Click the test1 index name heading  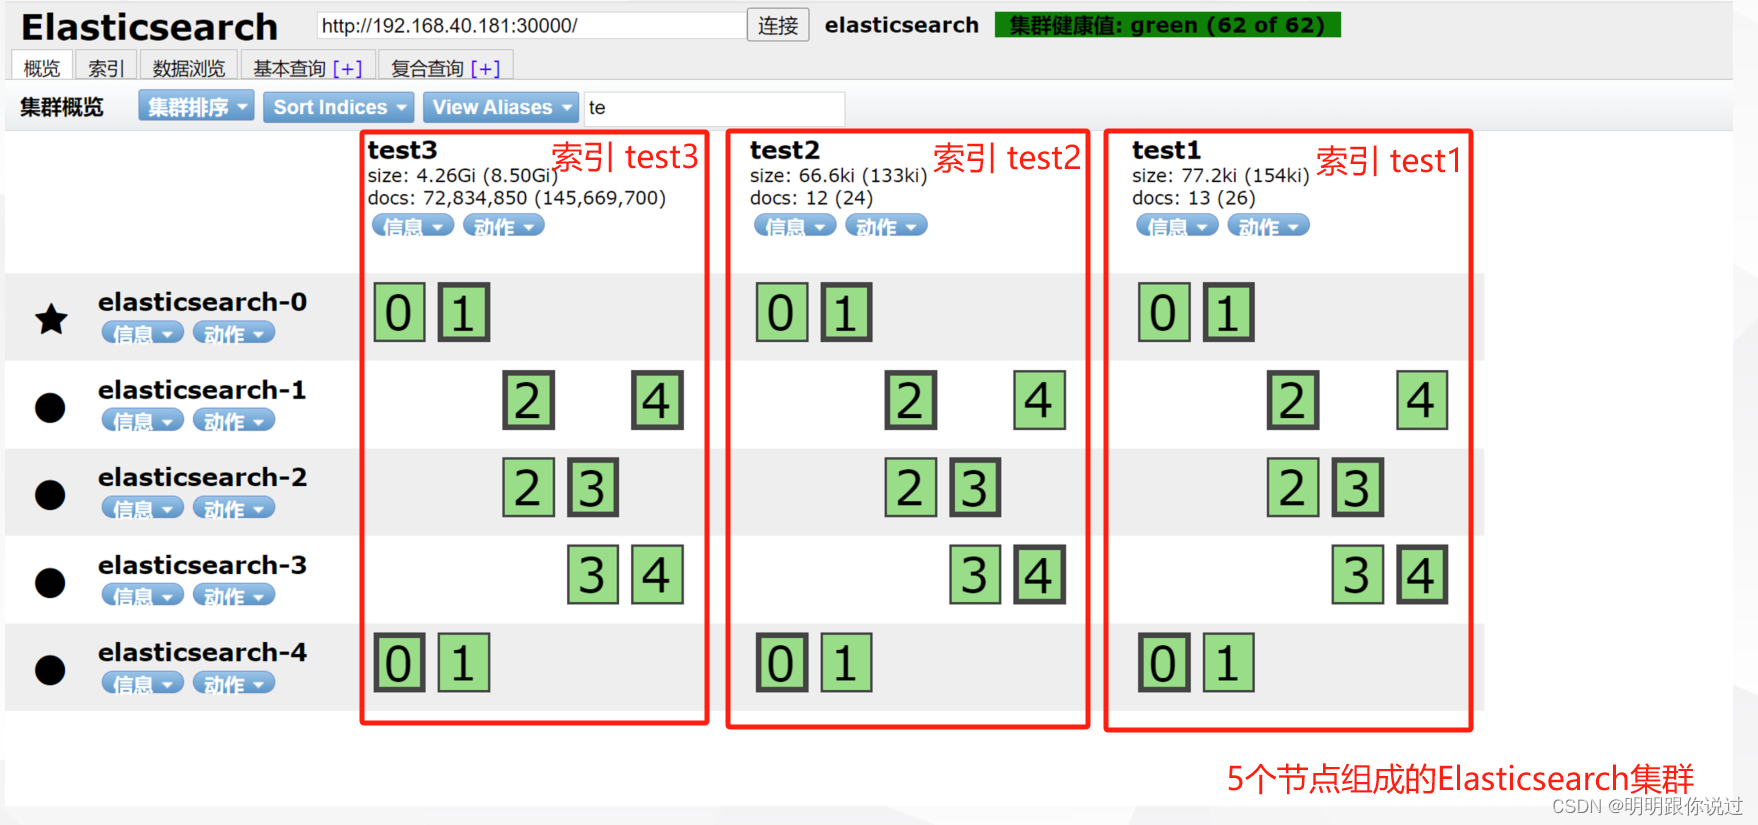(x=1166, y=150)
